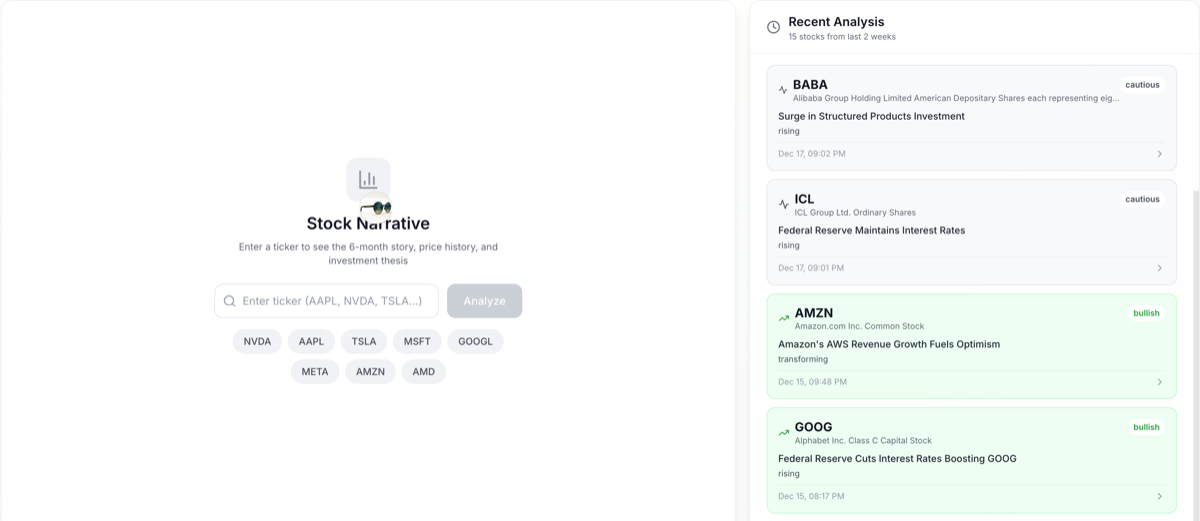1200x521 pixels.
Task: Select the NVDA ticker chip
Action: 257,341
